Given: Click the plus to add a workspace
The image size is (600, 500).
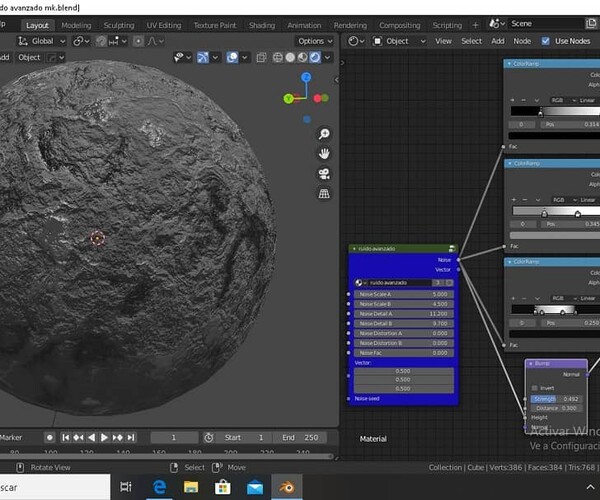Looking at the screenshot, I should click(475, 25).
